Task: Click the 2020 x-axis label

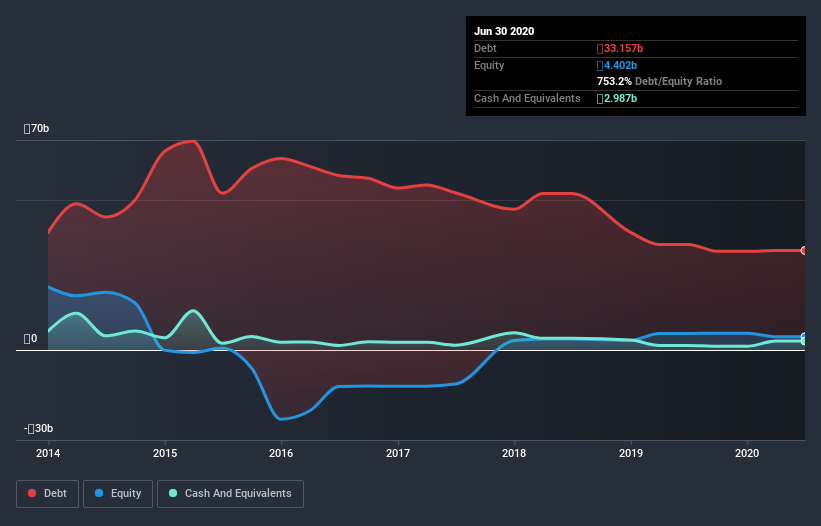Action: [747, 453]
